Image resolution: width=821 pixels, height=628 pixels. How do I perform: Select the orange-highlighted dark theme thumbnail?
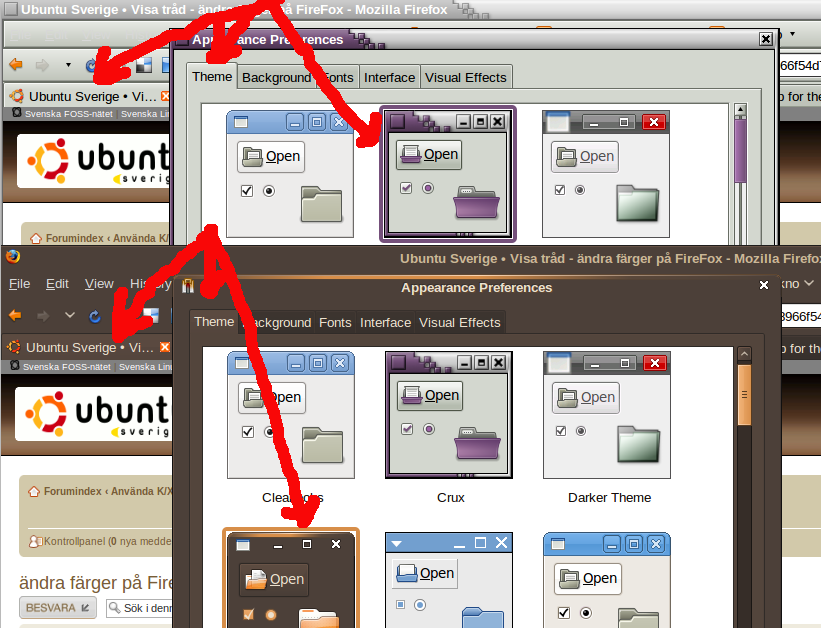click(291, 578)
